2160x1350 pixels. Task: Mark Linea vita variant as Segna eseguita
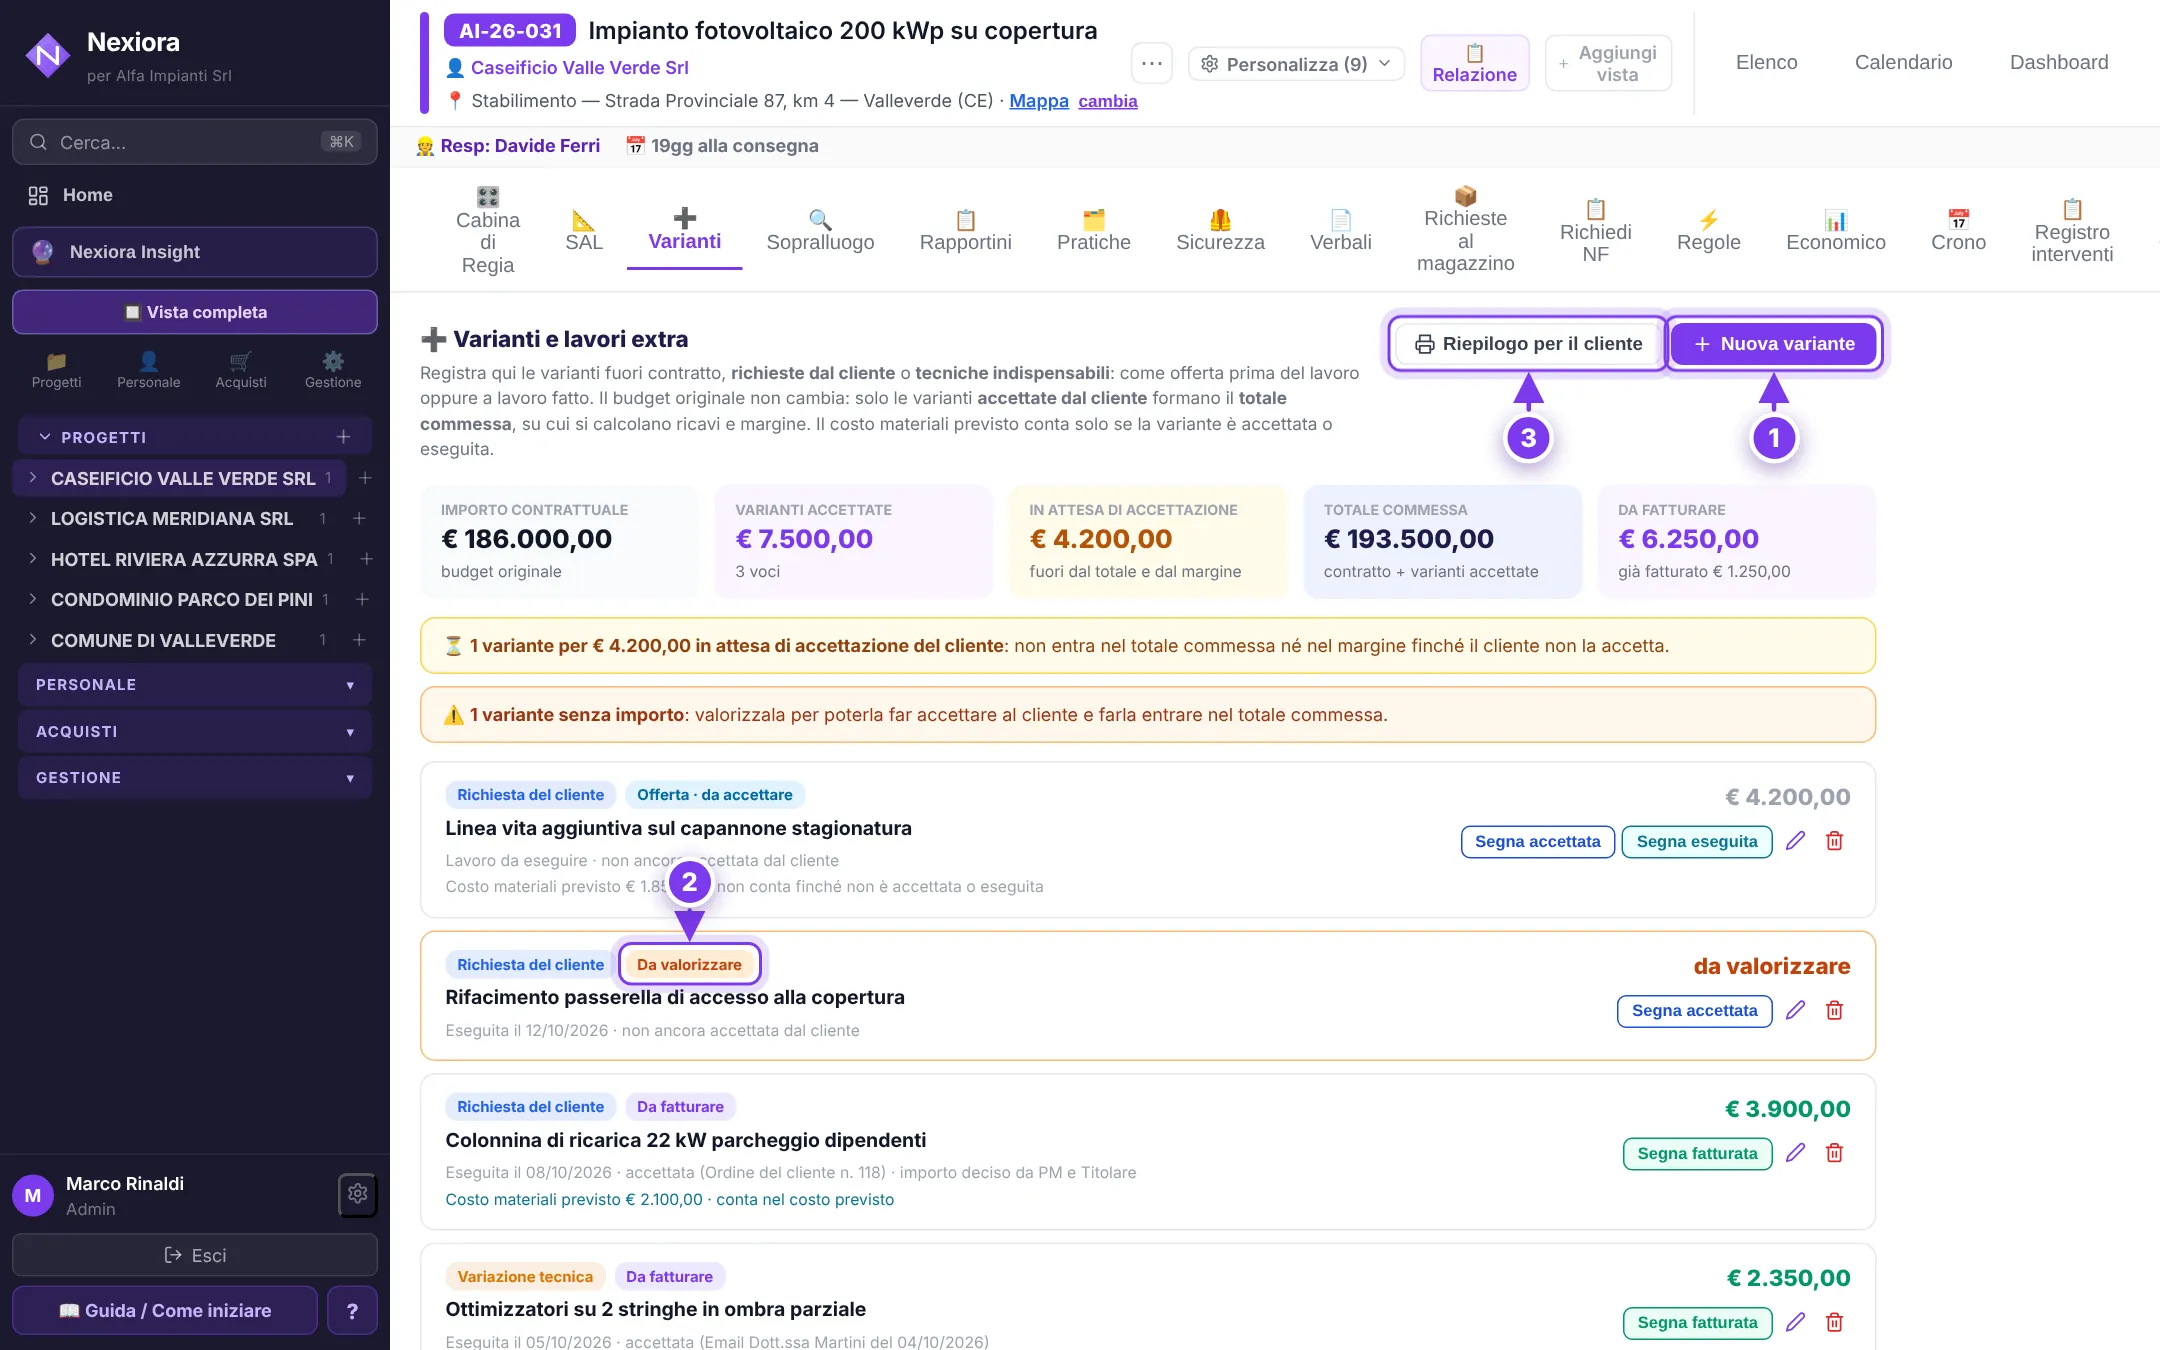click(1697, 842)
